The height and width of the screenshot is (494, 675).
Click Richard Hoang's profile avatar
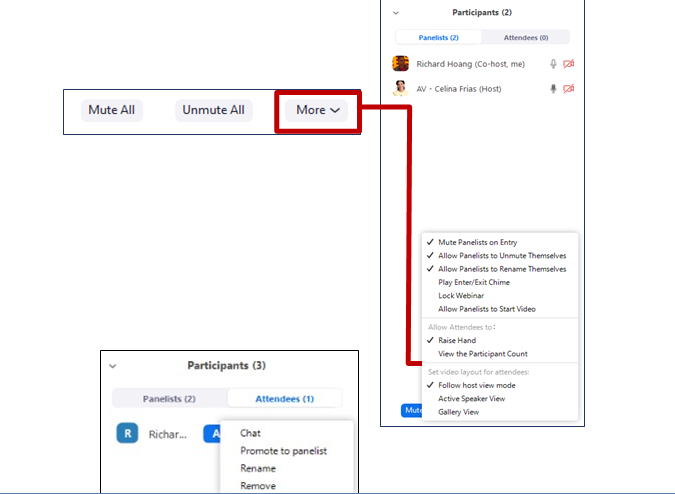(x=401, y=64)
